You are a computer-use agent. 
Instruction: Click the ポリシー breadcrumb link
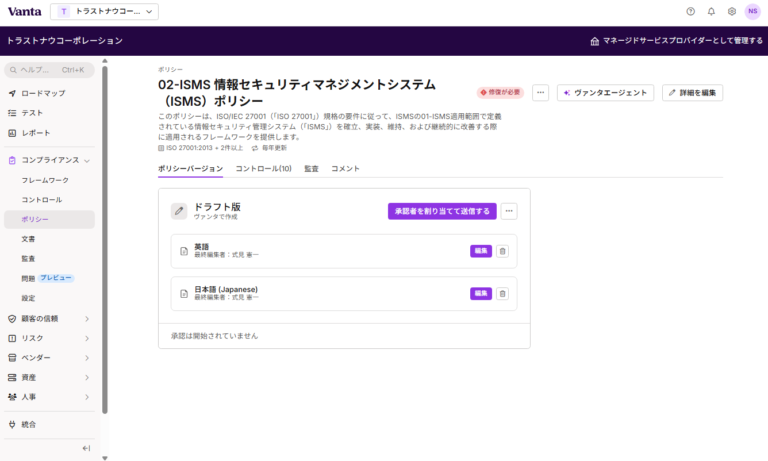point(170,70)
